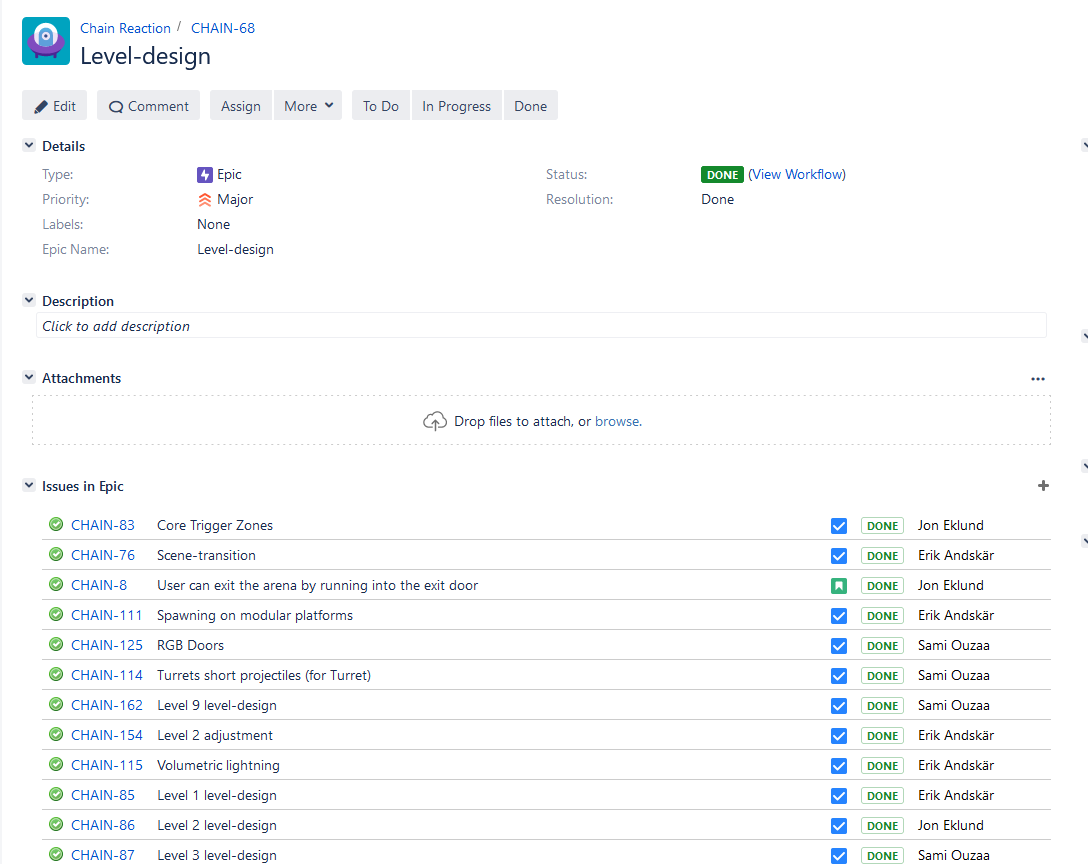Image resolution: width=1088 pixels, height=864 pixels.
Task: Click the Epic type lightning icon
Action: click(x=205, y=175)
